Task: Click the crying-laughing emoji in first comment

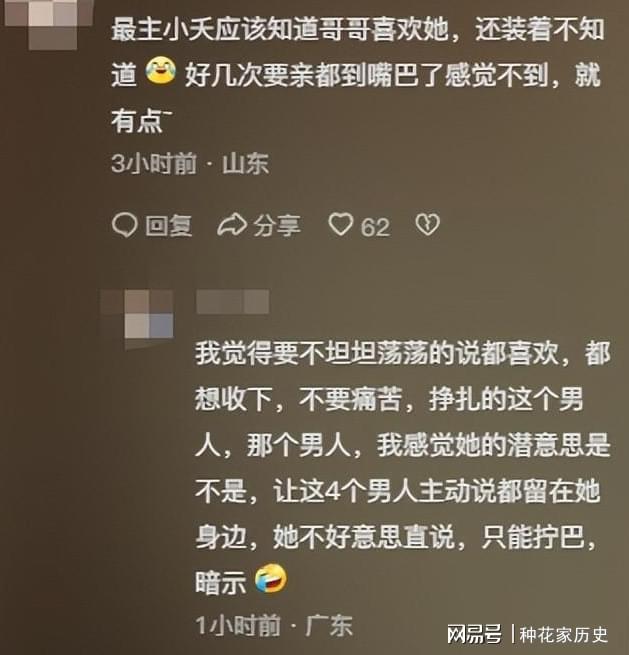Action: click(x=160, y=71)
